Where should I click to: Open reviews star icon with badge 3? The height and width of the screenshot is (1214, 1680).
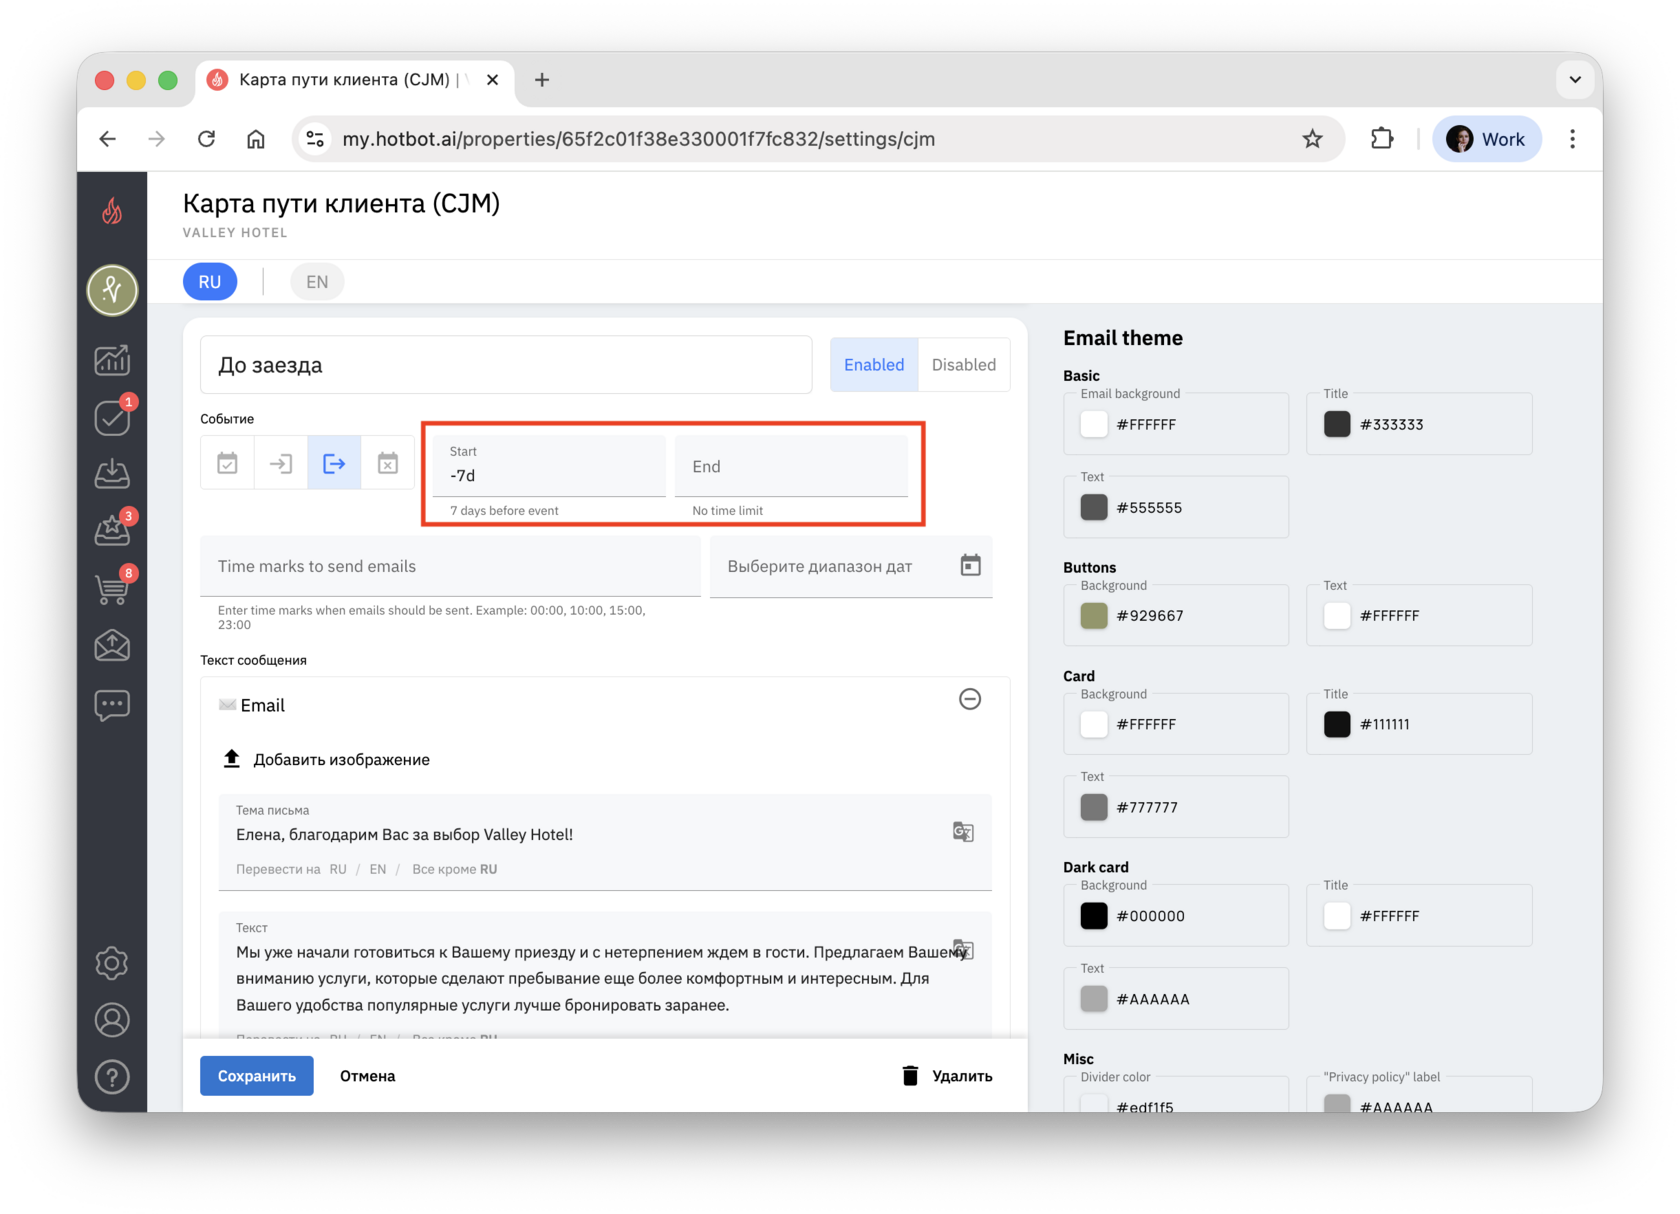click(x=112, y=530)
